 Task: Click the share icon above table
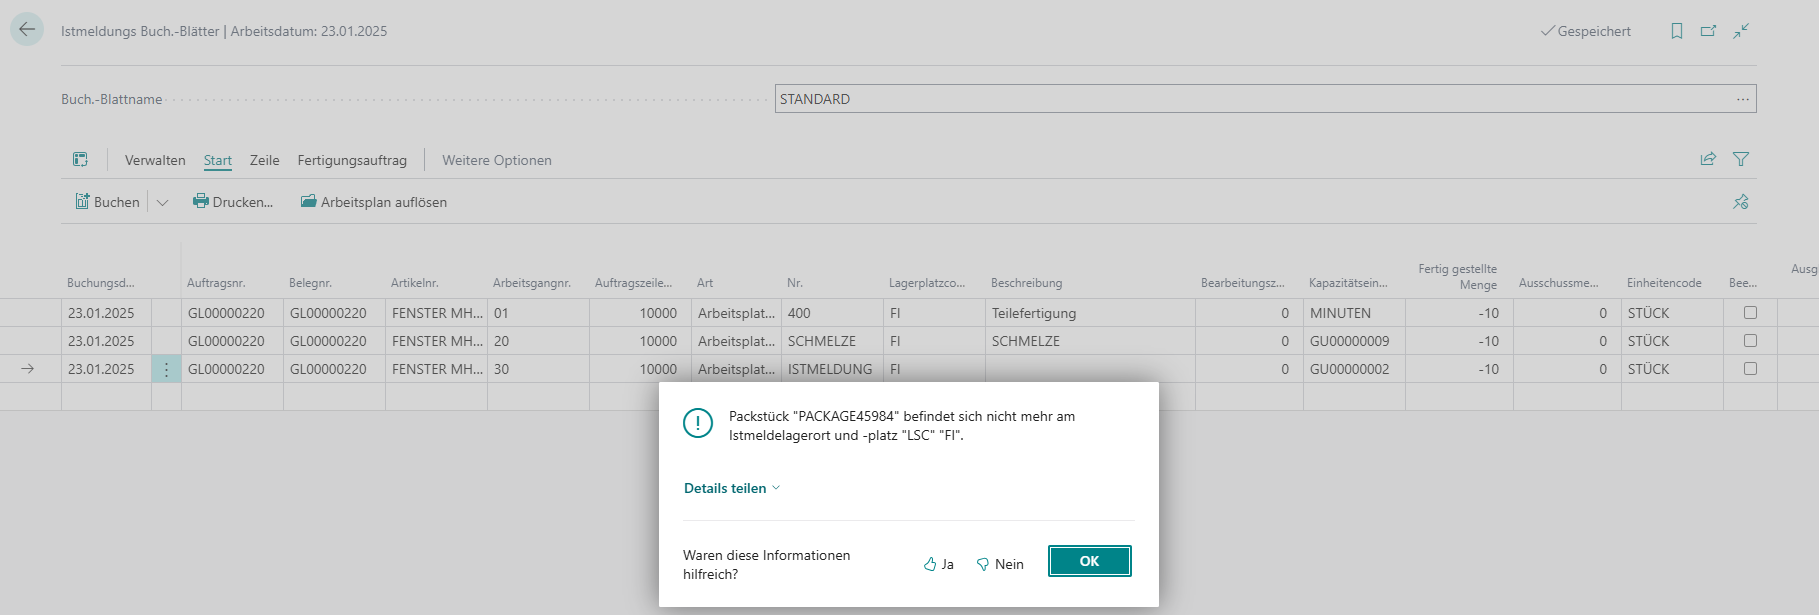tap(1708, 159)
